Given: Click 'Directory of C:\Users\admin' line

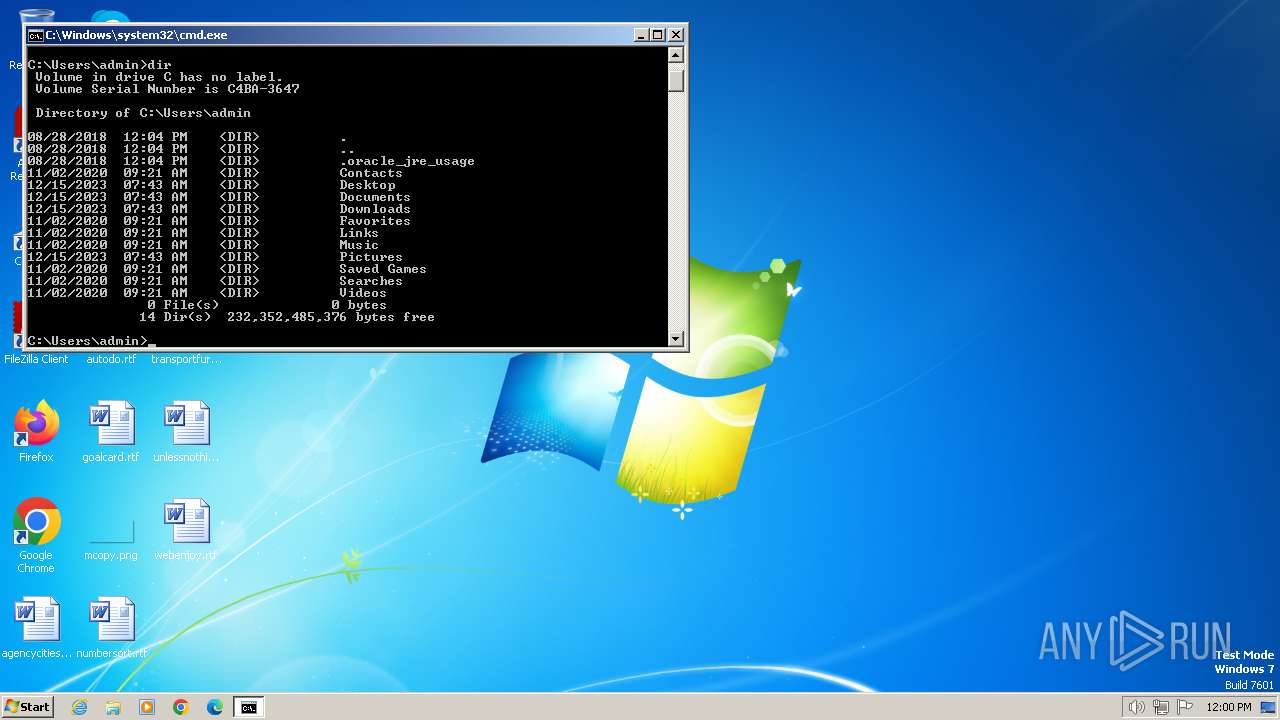Looking at the screenshot, I should (143, 113).
